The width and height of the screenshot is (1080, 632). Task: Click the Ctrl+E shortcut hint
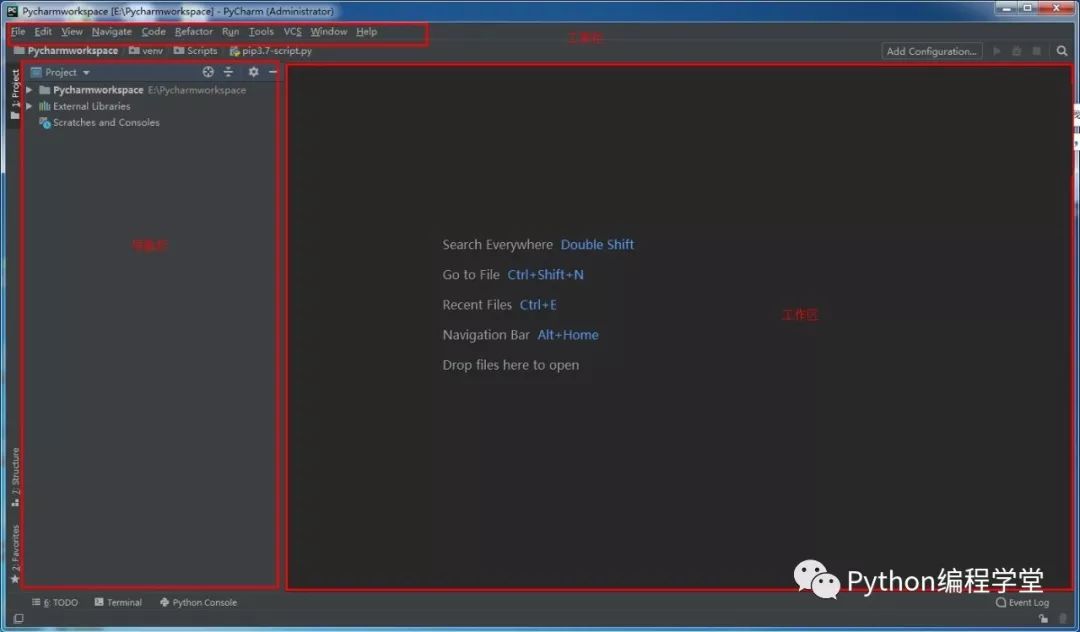coord(538,305)
